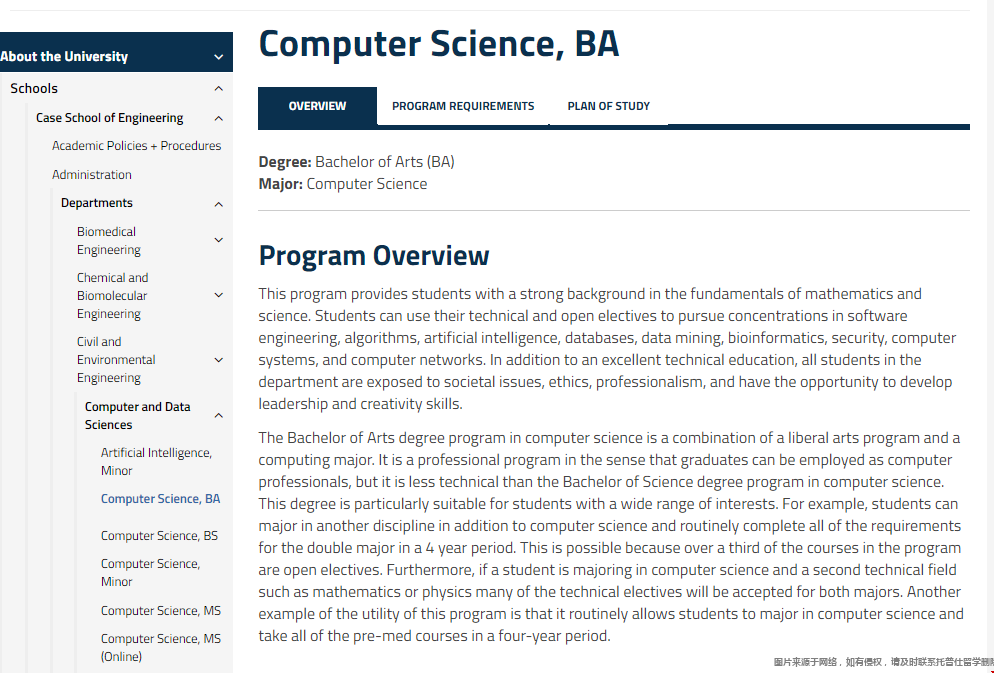Open the Plan of Study tab
The width and height of the screenshot is (994, 673).
click(x=608, y=105)
